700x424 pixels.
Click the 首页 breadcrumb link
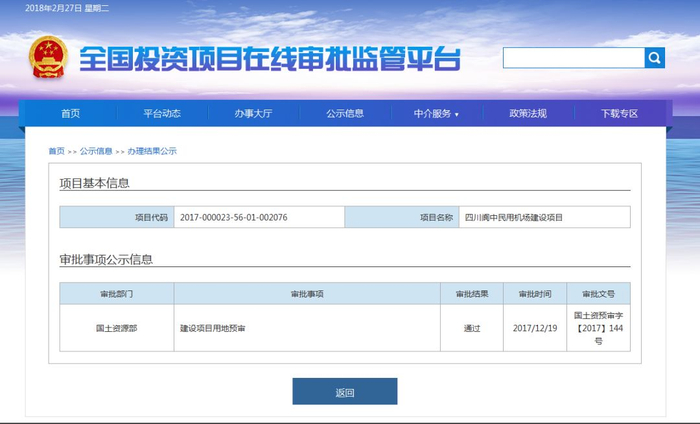pyautogui.click(x=56, y=151)
